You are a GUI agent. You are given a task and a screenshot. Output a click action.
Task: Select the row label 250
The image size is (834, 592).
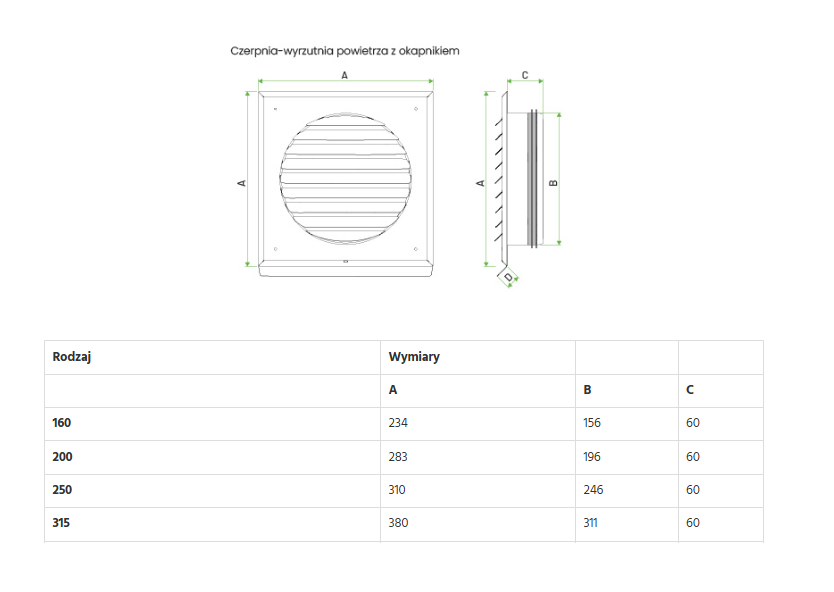coord(62,490)
